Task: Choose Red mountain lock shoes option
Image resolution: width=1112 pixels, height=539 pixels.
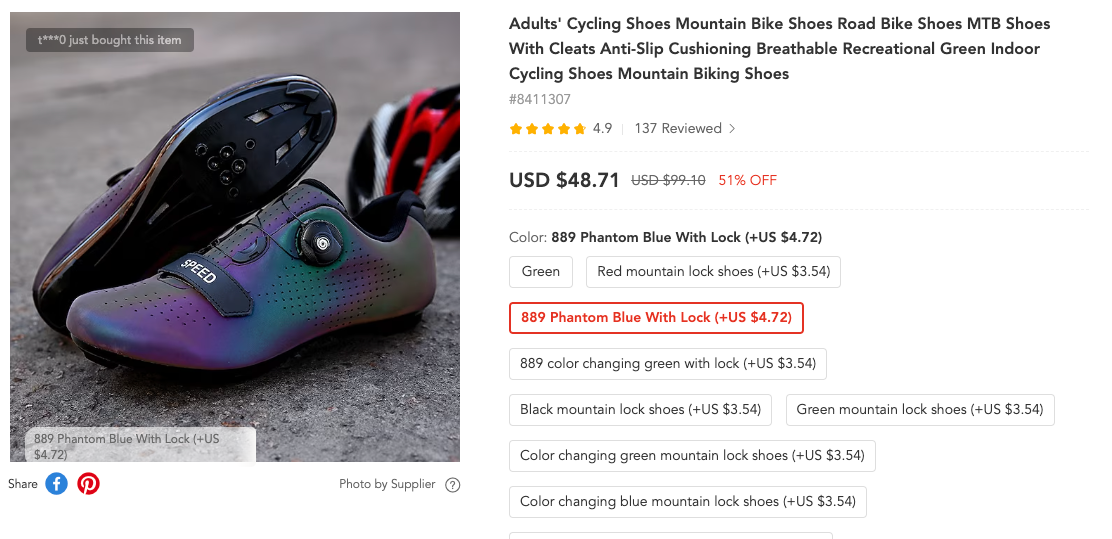Action: [713, 271]
